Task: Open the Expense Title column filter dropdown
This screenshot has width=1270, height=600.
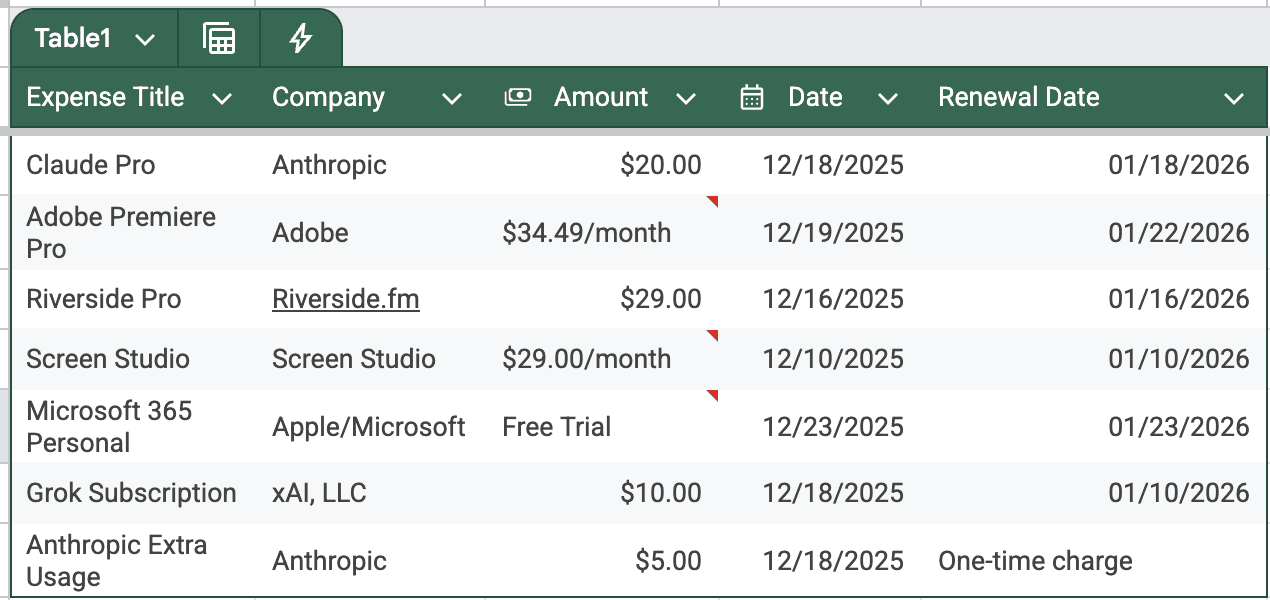Action: [223, 99]
